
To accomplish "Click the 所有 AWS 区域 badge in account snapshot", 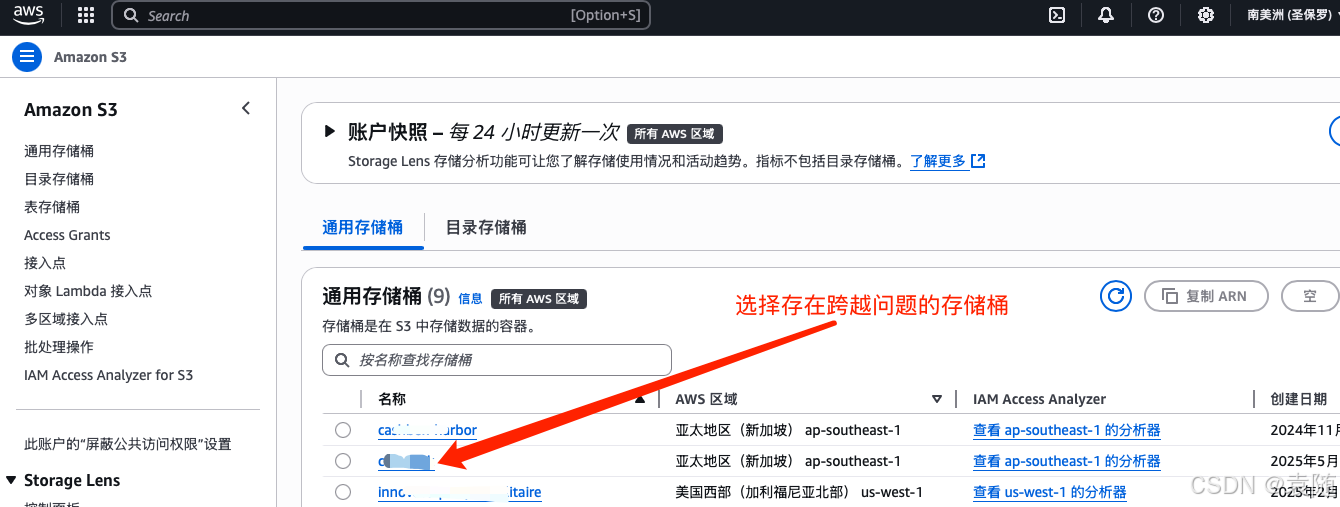I will pyautogui.click(x=675, y=134).
